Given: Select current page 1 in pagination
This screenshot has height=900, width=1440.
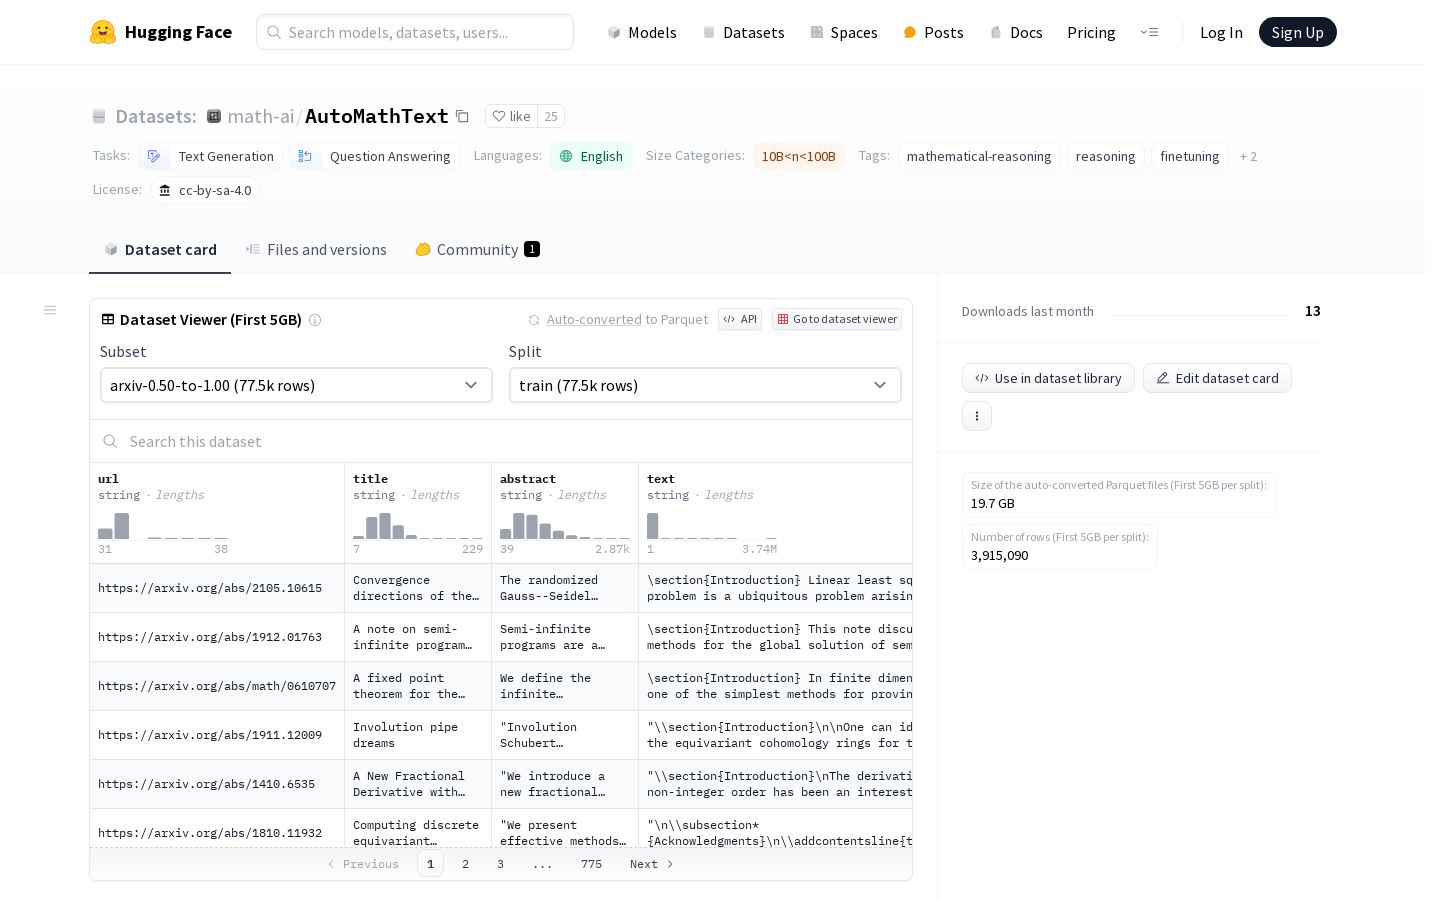Looking at the screenshot, I should 430,864.
